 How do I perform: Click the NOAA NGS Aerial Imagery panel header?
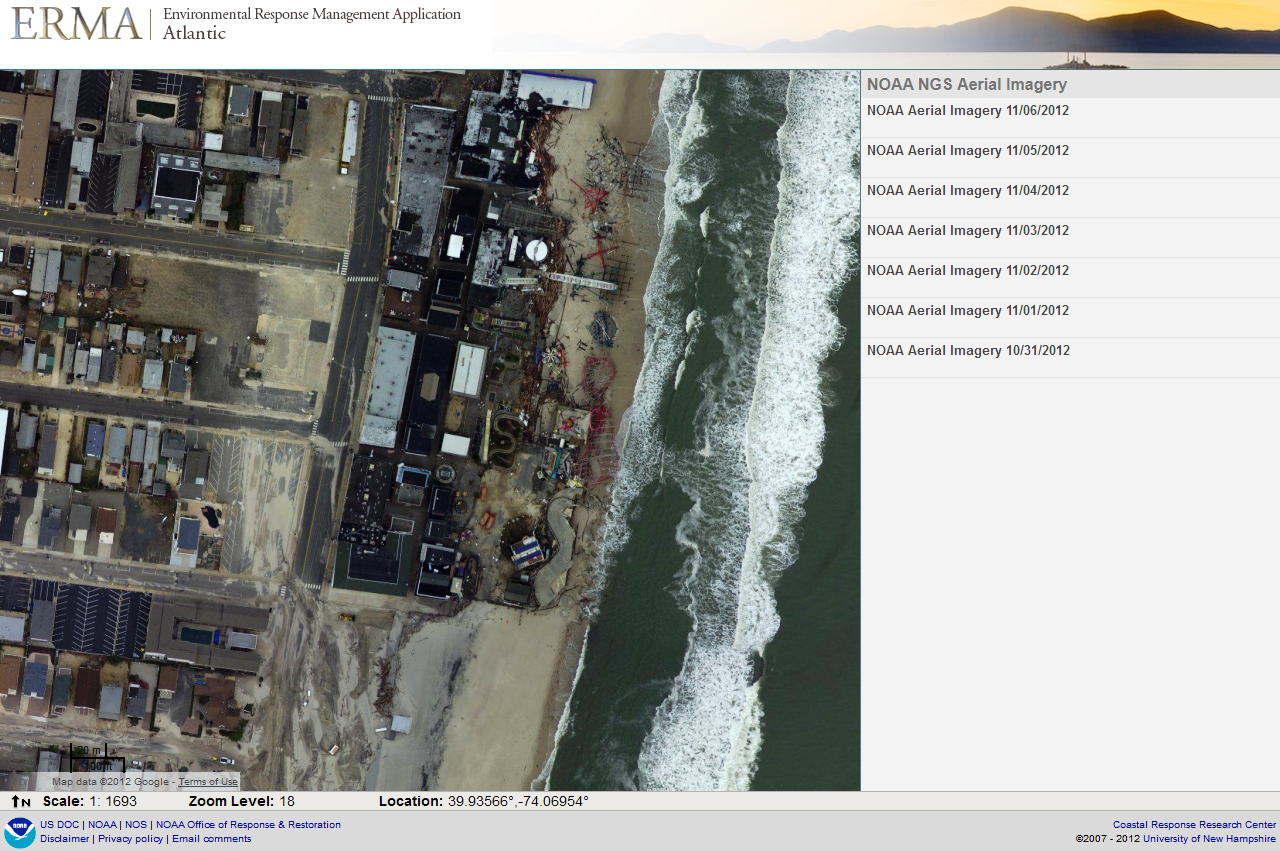[966, 85]
